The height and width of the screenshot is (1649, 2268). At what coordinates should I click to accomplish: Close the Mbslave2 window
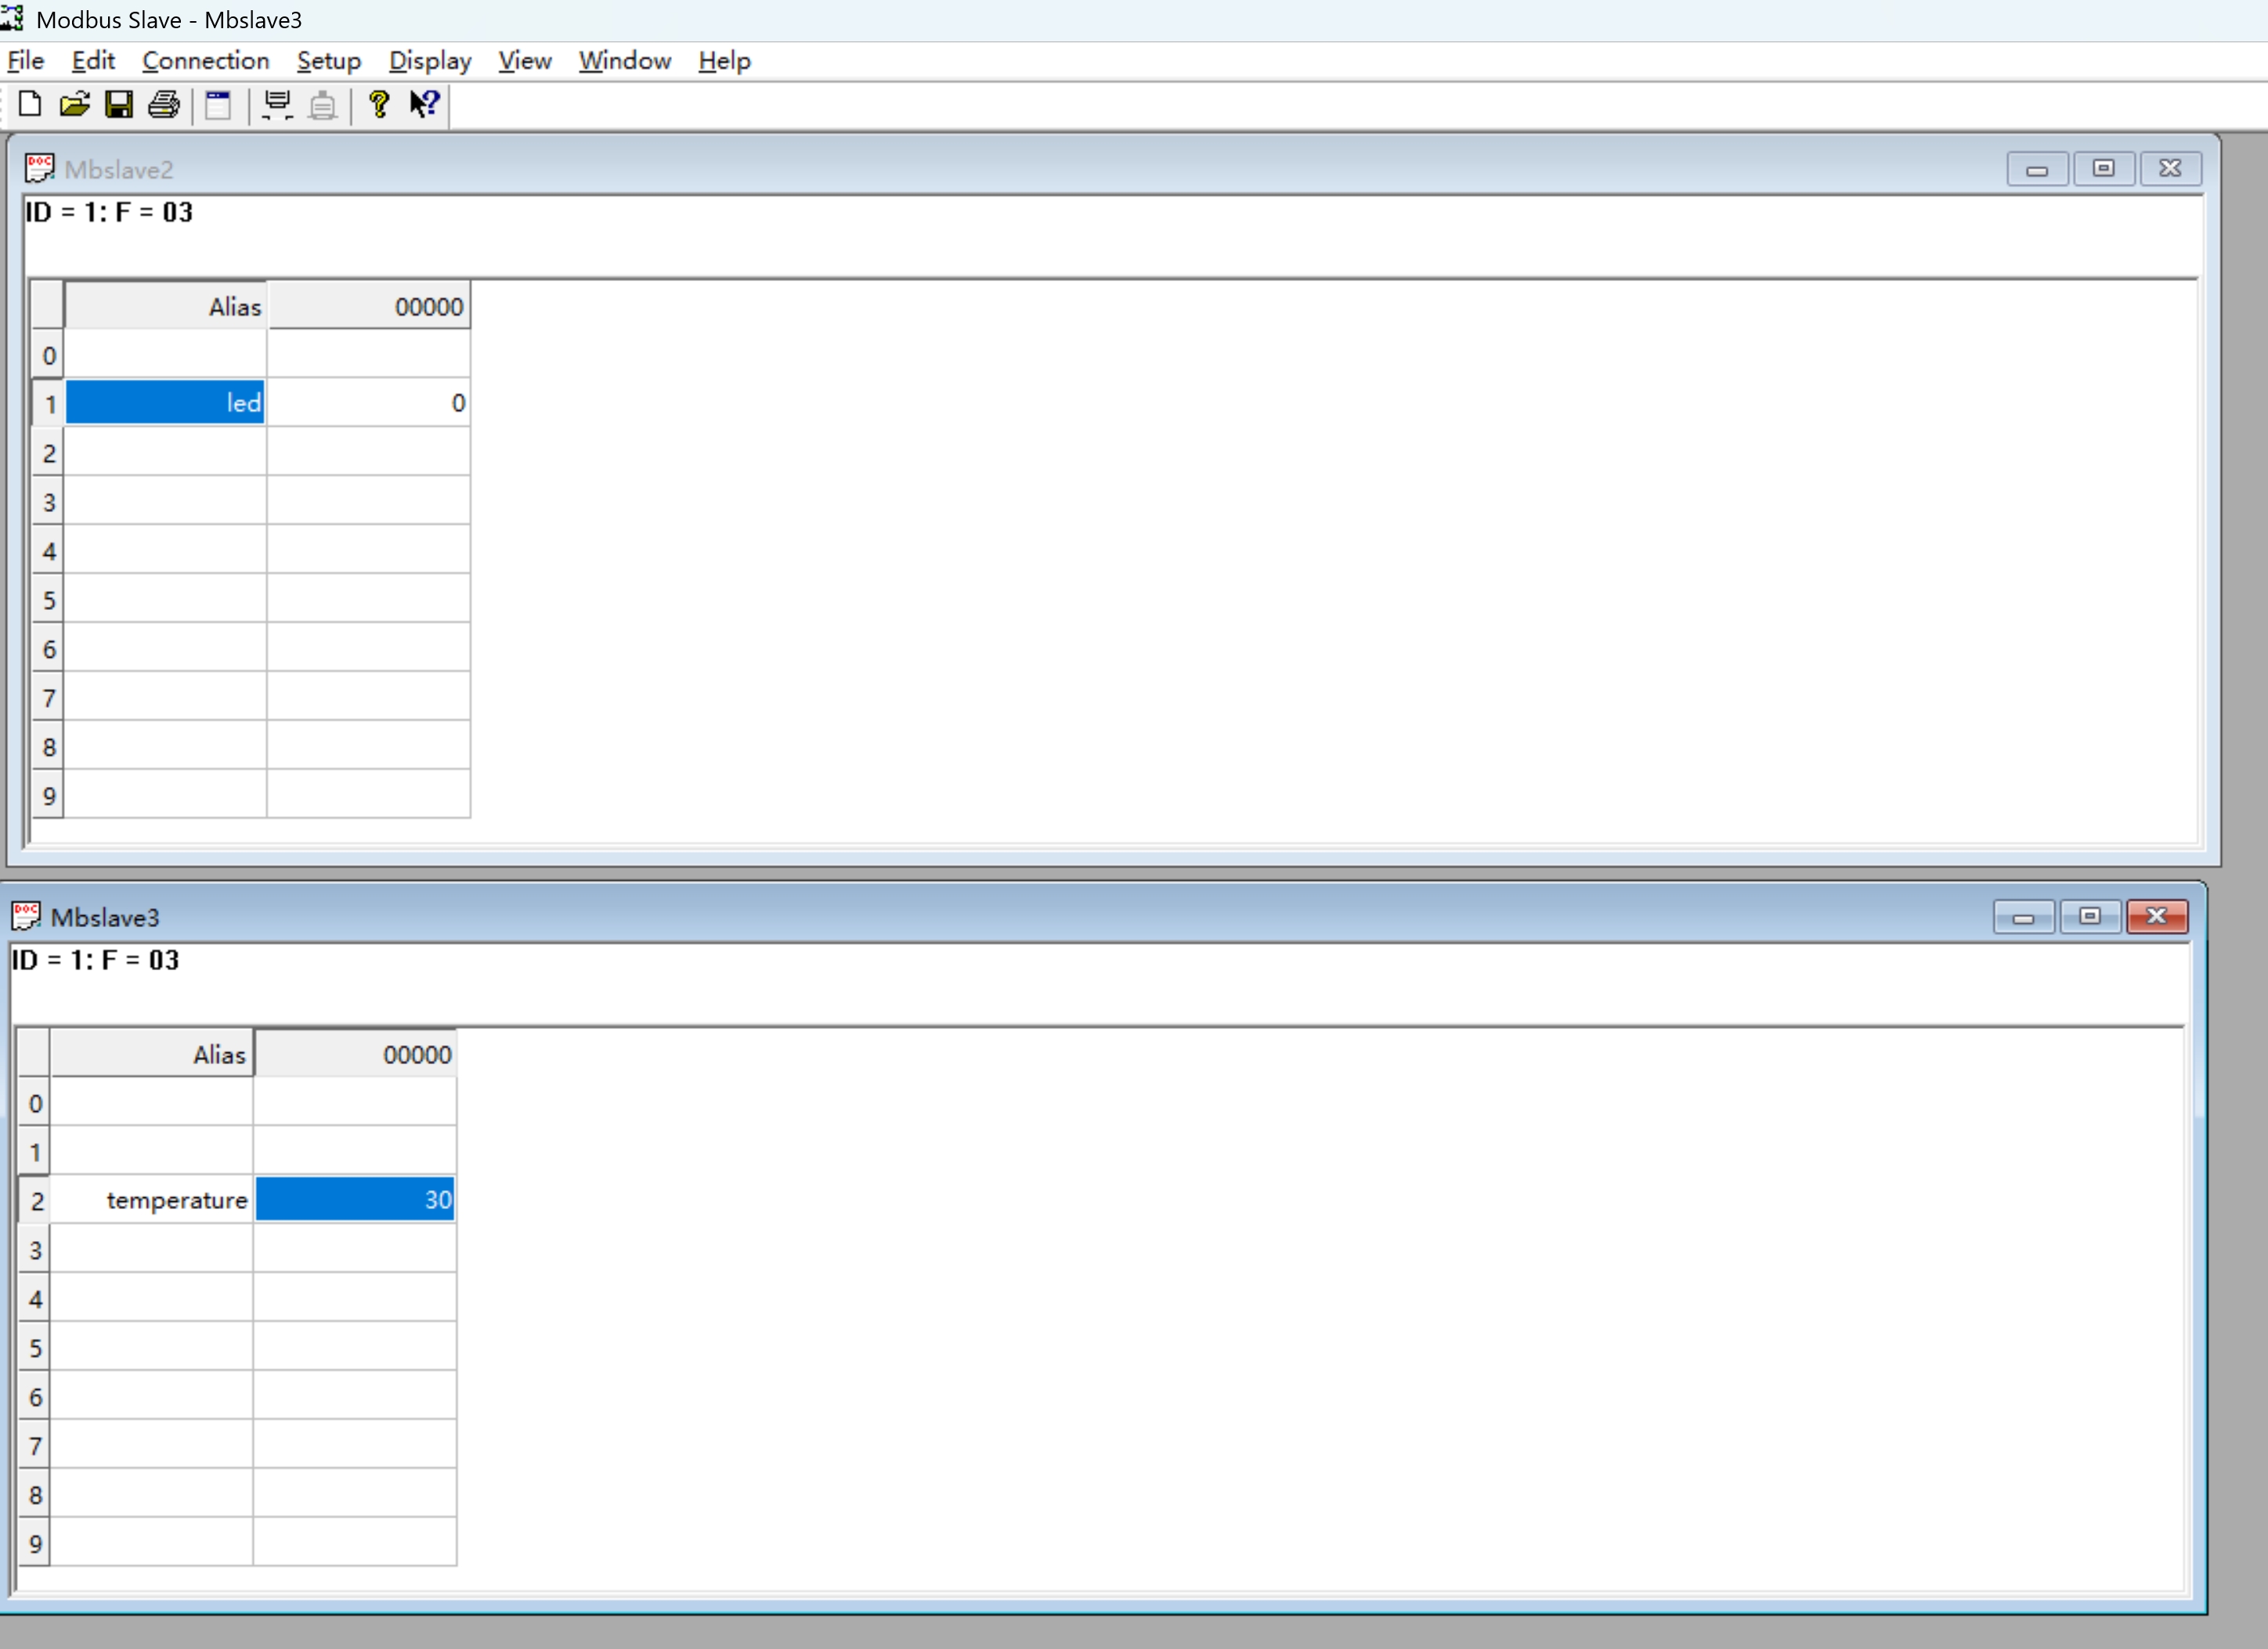click(2170, 169)
